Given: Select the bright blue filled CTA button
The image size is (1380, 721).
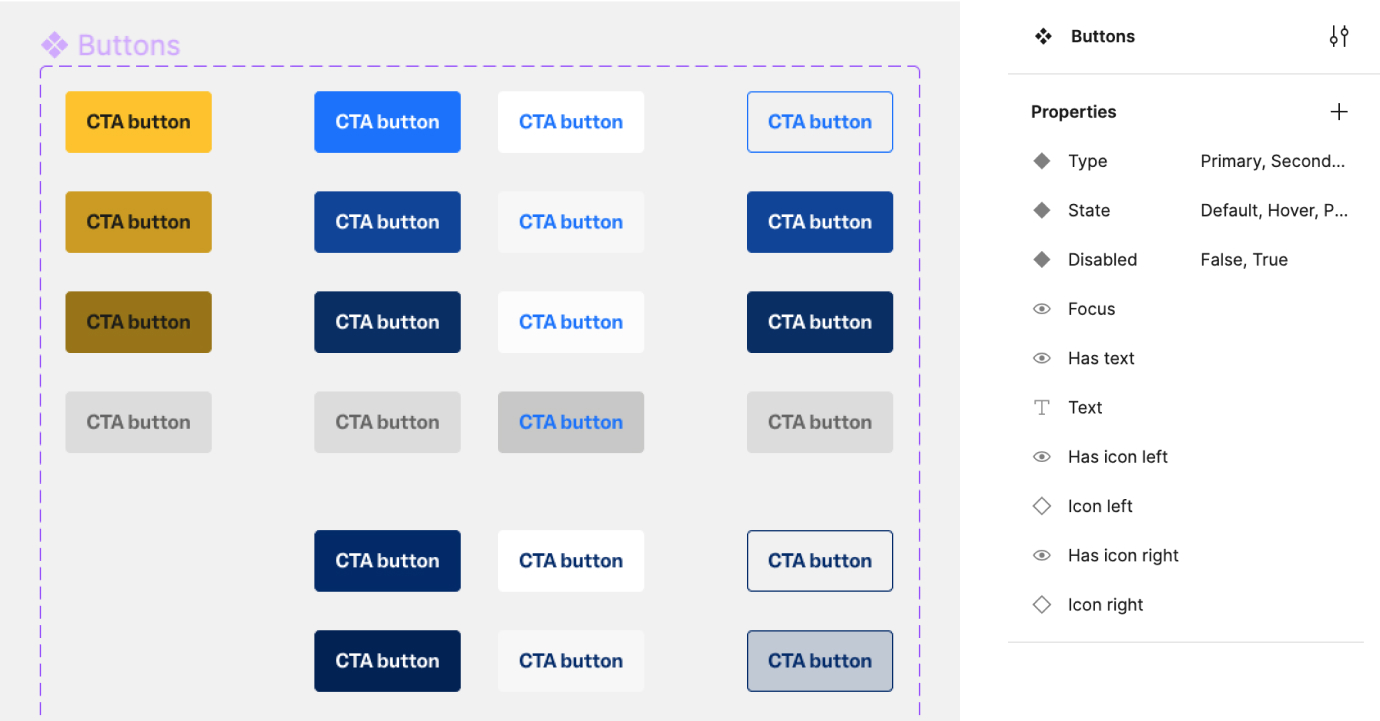Looking at the screenshot, I should coord(387,122).
